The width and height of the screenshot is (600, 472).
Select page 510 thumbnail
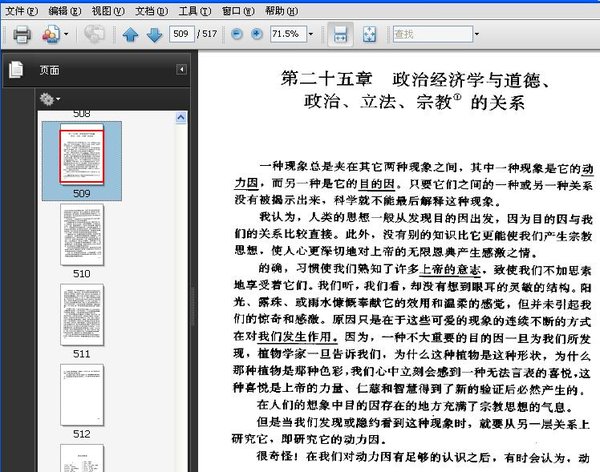(x=81, y=235)
